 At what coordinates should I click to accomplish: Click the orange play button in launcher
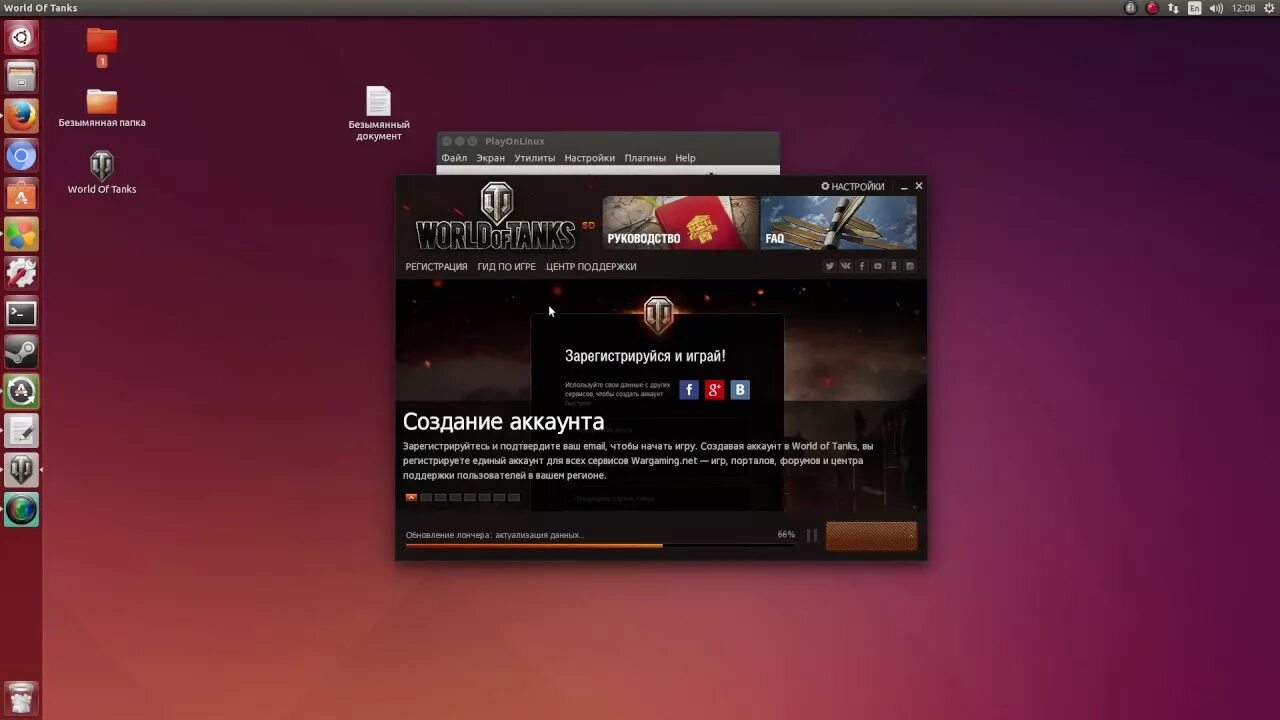[x=871, y=536]
